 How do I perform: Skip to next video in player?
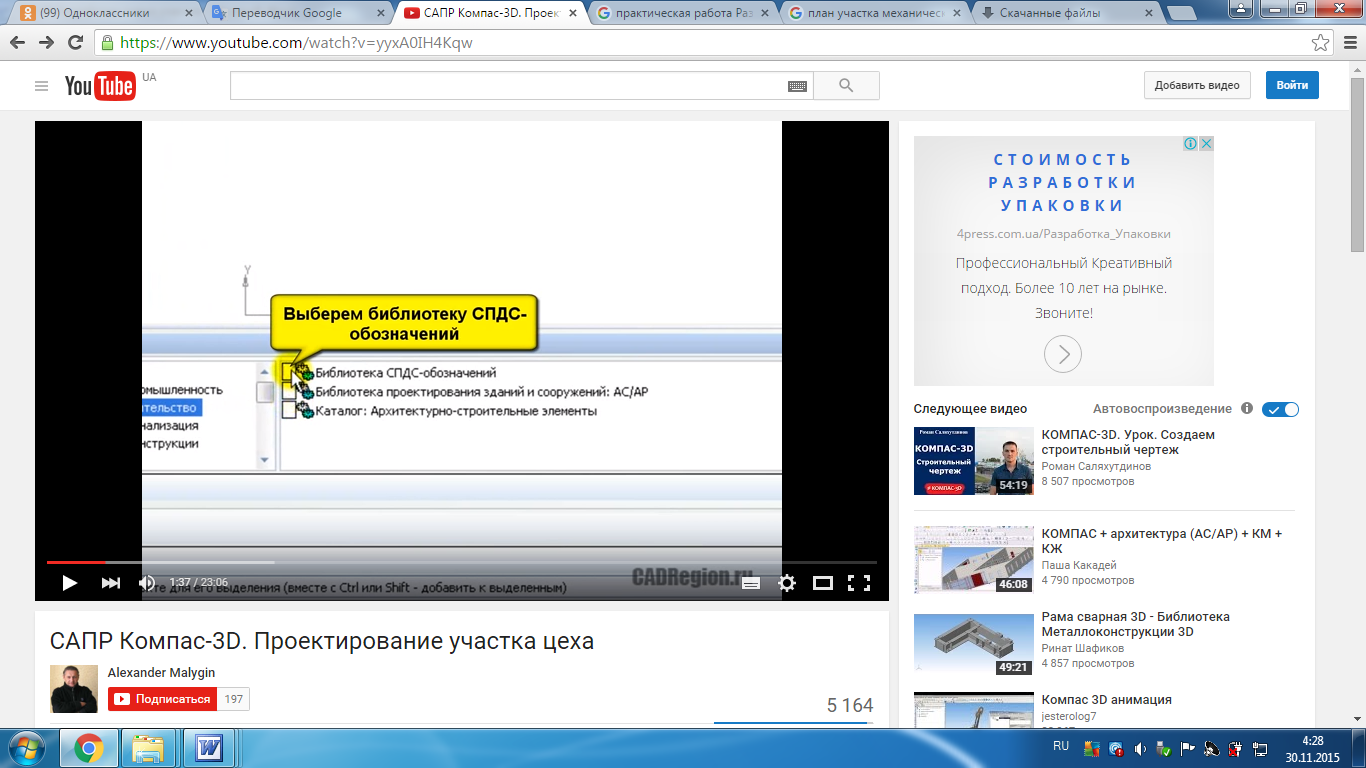(x=110, y=583)
